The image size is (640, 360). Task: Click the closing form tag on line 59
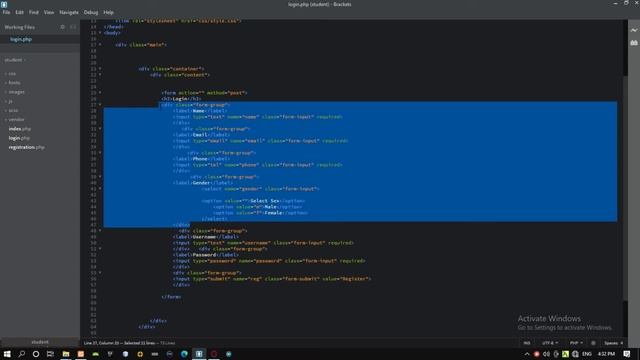click(171, 297)
